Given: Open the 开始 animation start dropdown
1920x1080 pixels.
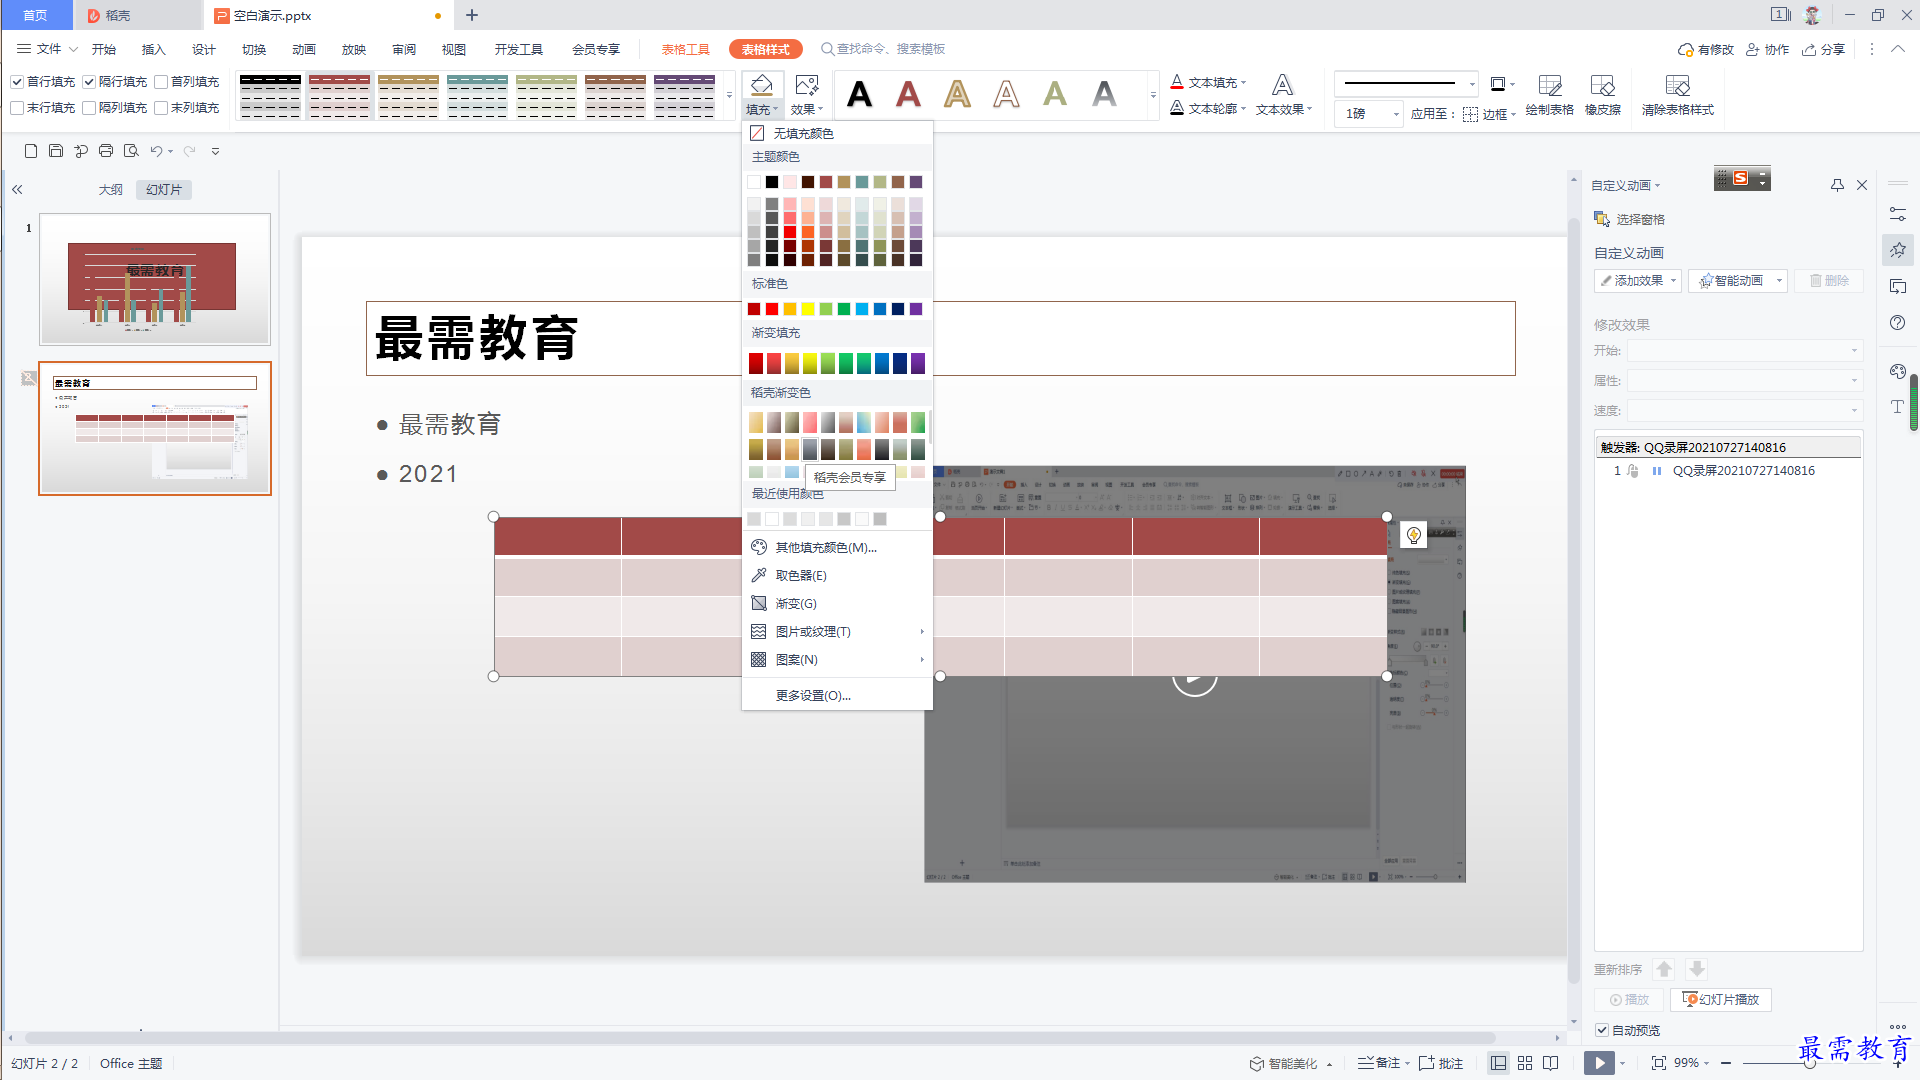Looking at the screenshot, I should (1744, 351).
